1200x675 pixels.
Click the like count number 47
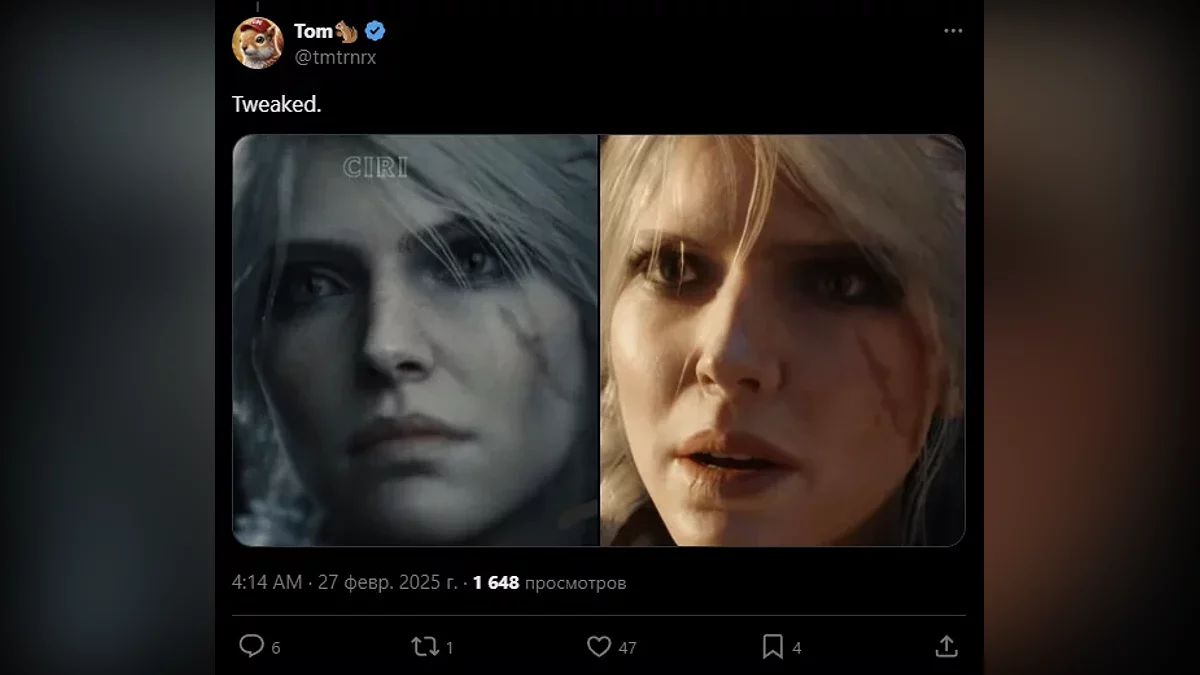point(627,648)
